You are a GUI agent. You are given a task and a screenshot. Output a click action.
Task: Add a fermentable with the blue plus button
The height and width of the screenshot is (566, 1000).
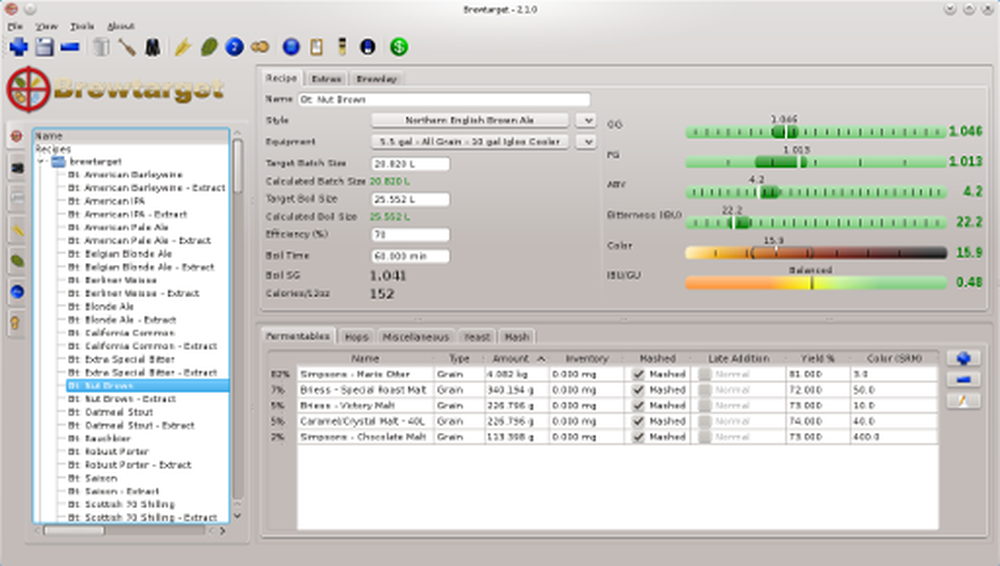964,359
